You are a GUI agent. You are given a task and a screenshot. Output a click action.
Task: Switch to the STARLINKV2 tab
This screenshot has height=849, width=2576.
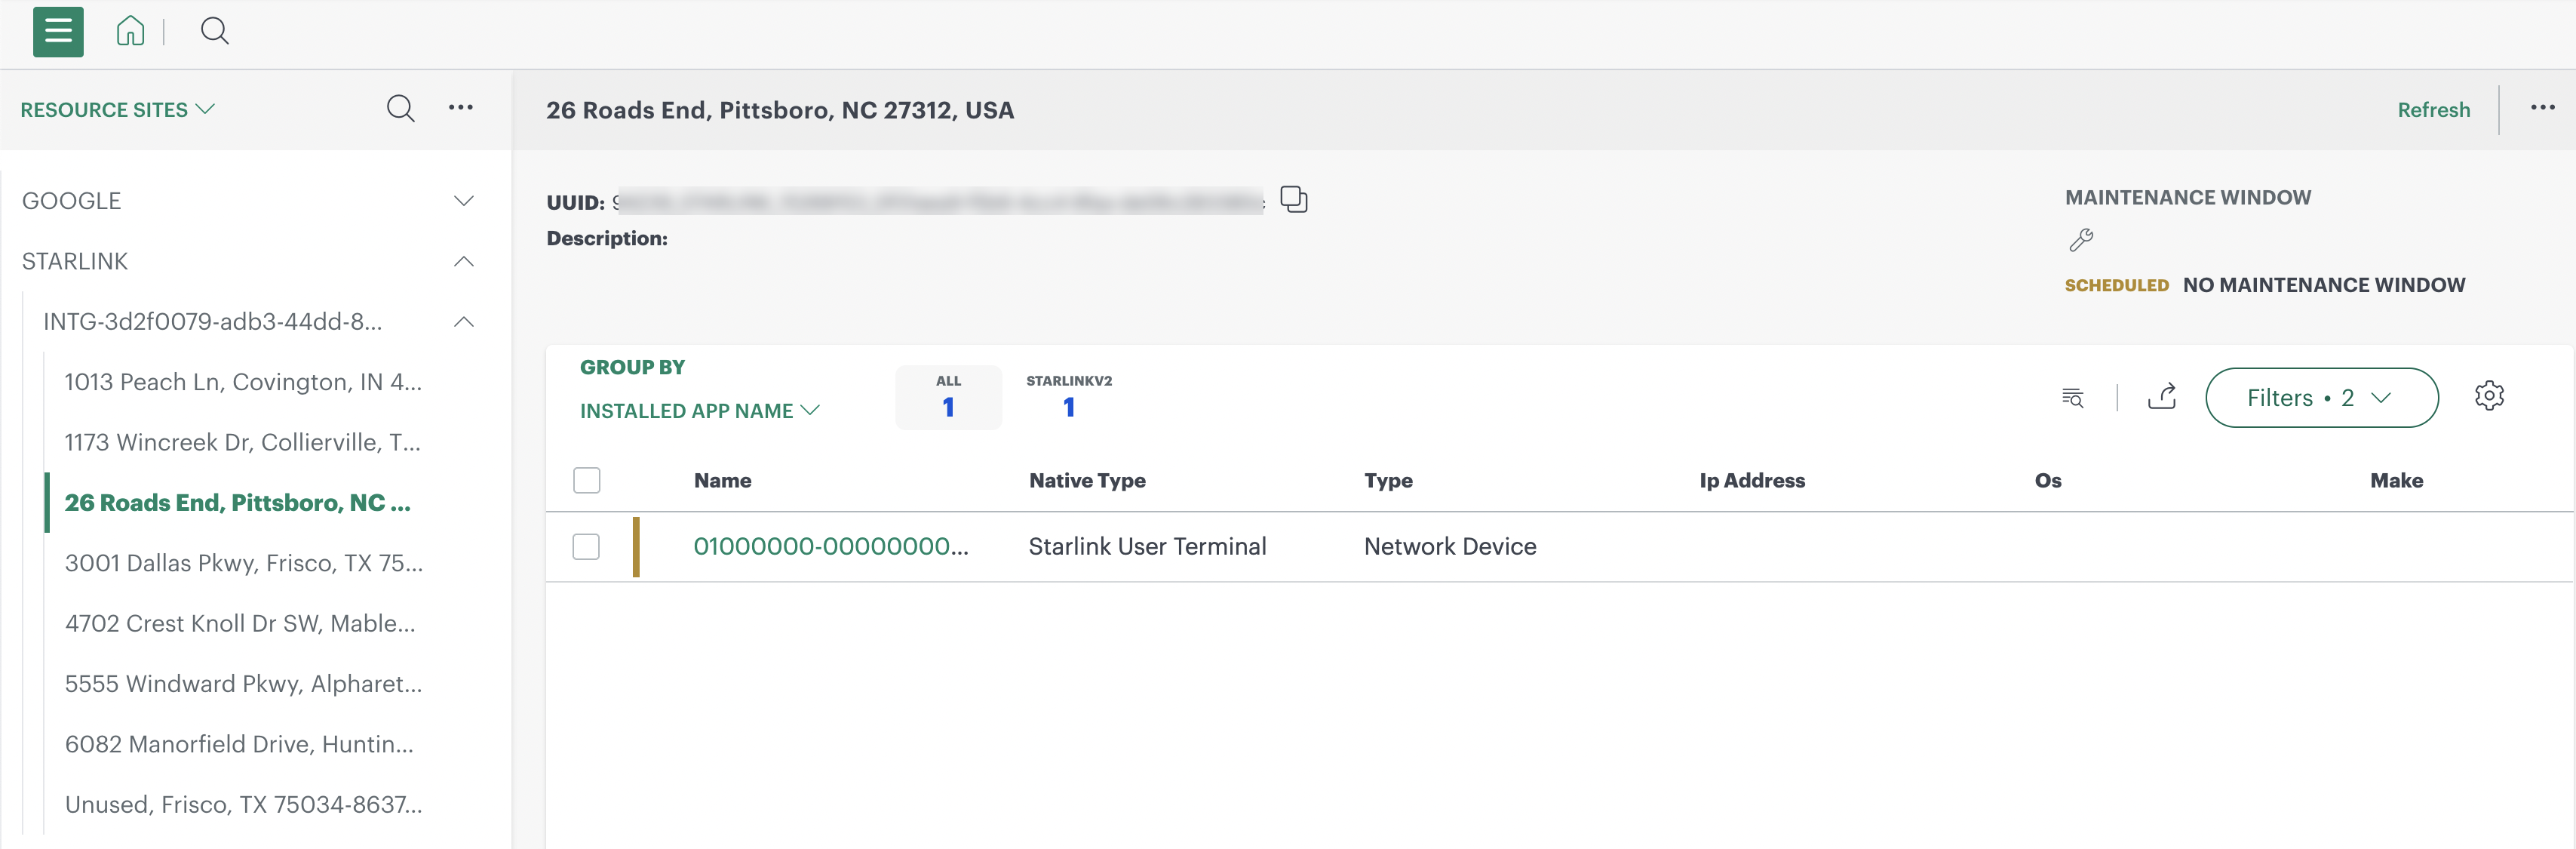click(1068, 397)
